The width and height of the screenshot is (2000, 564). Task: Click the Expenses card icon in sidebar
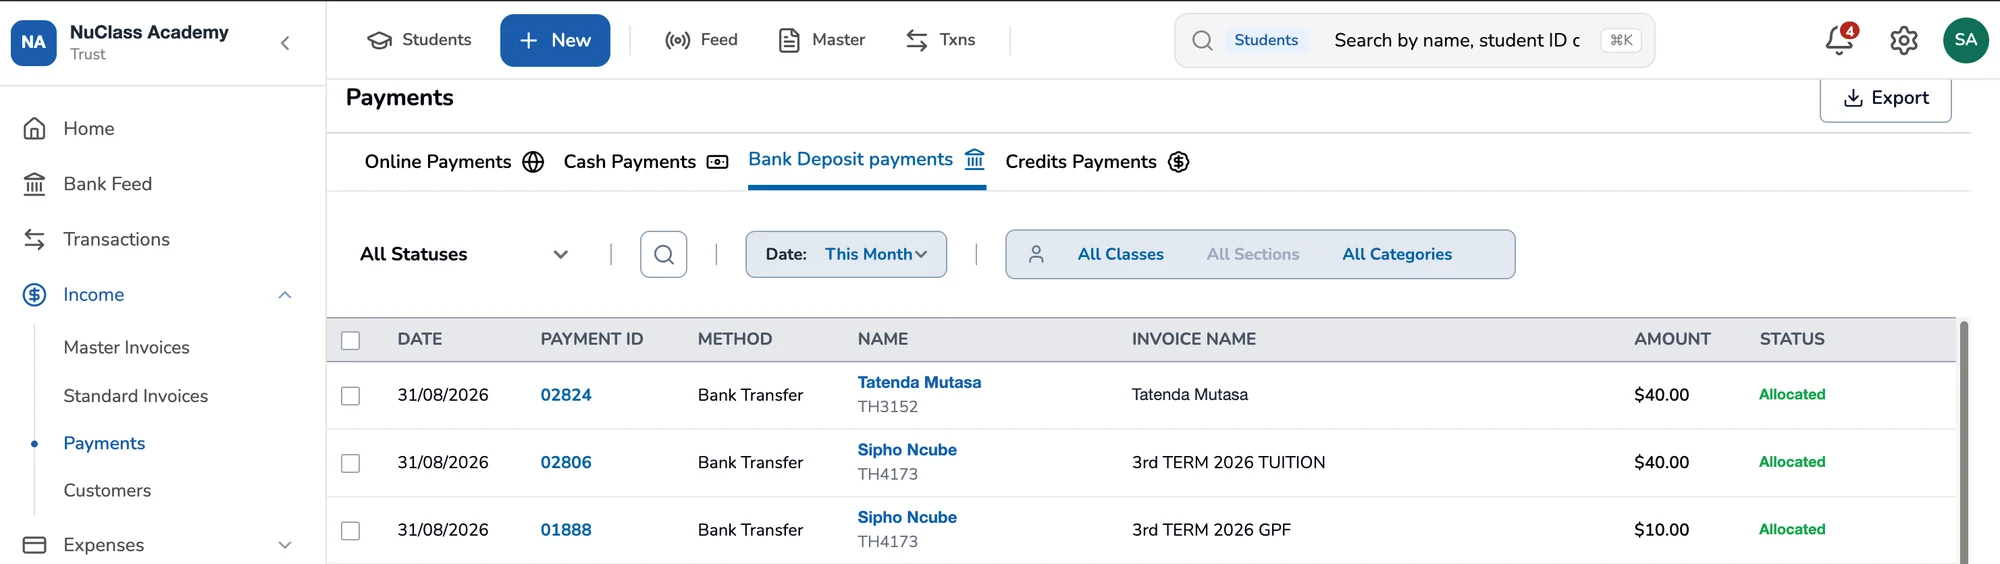tap(34, 545)
